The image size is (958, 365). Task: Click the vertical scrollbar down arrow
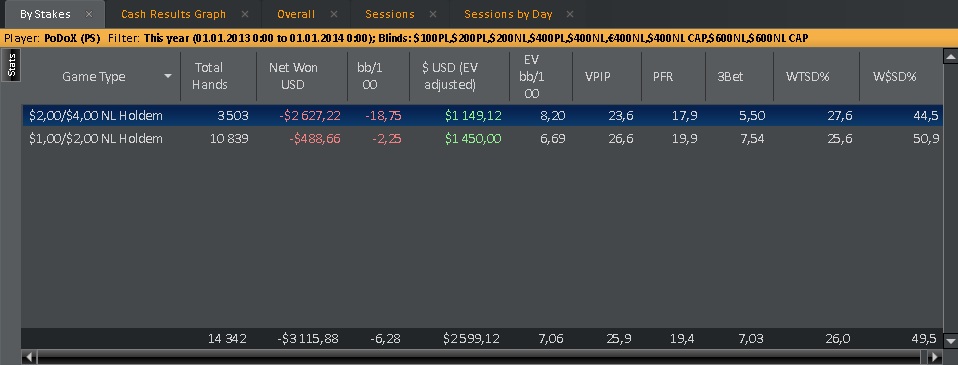point(950,341)
